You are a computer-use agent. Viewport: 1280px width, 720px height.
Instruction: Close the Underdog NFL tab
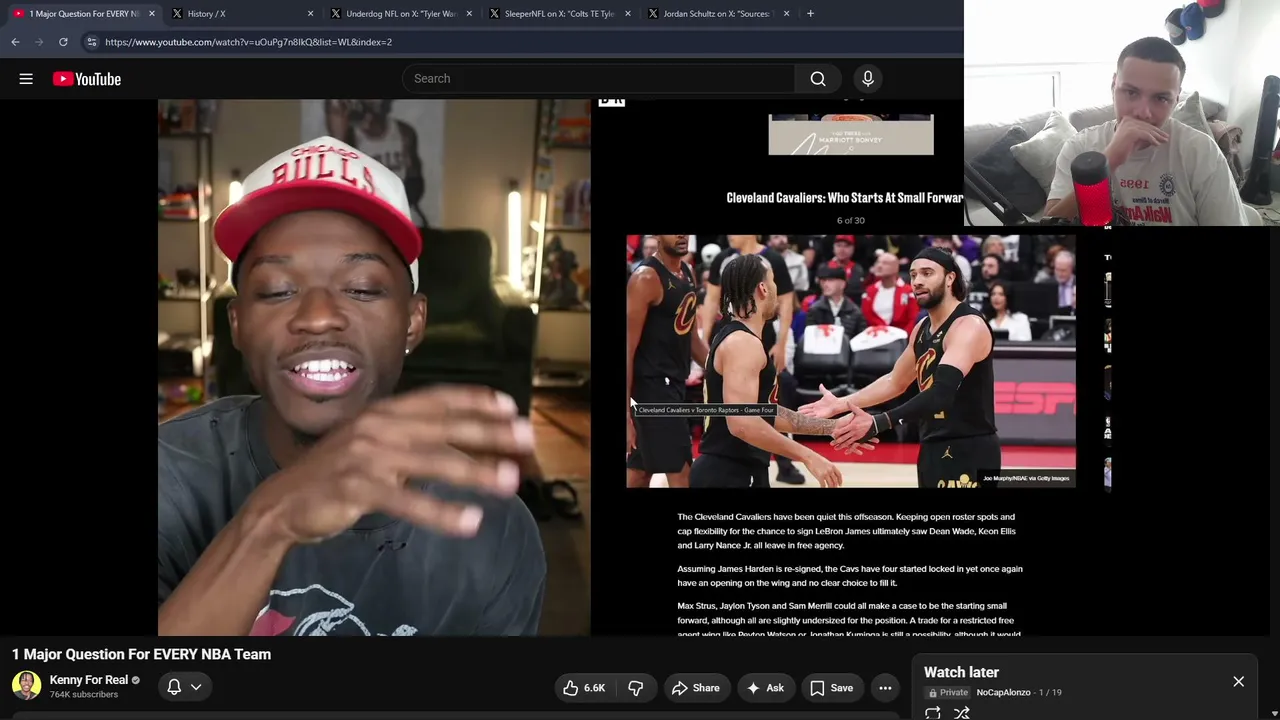point(469,14)
